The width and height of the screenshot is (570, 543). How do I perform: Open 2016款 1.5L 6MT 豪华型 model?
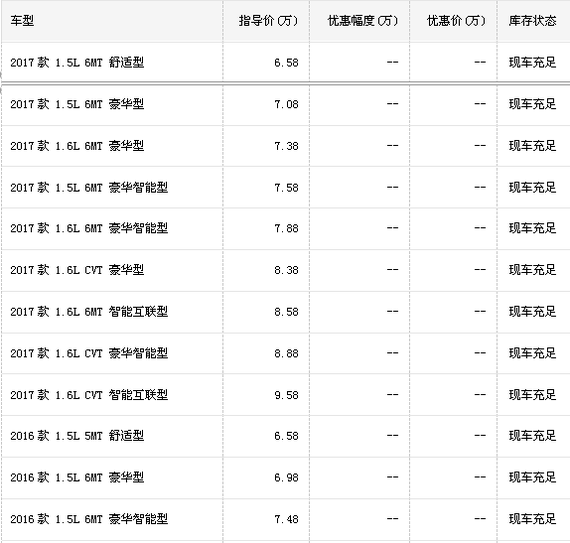point(77,477)
